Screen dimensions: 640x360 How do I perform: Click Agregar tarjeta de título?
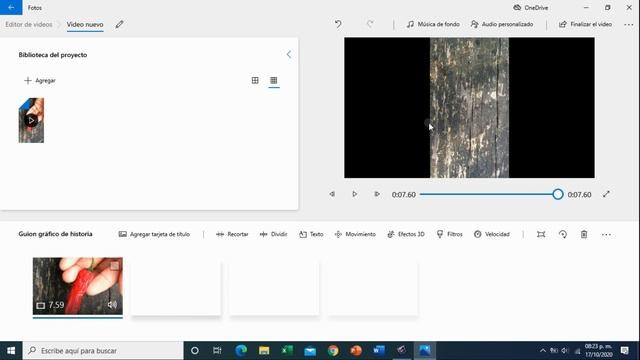pyautogui.click(x=154, y=234)
